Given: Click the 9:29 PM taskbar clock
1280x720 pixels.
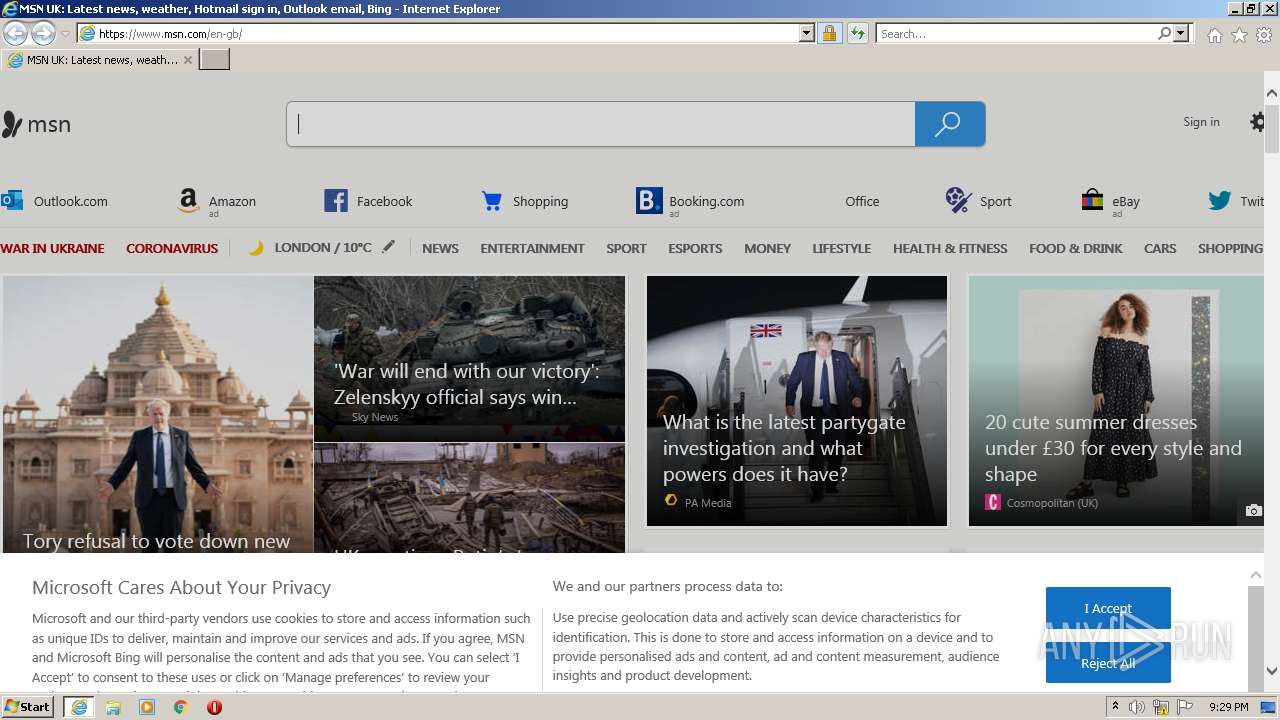Looking at the screenshot, I should (x=1229, y=707).
